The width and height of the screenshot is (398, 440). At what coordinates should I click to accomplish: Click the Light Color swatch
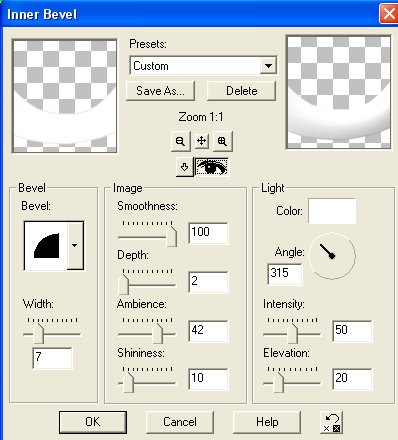pyautogui.click(x=332, y=211)
